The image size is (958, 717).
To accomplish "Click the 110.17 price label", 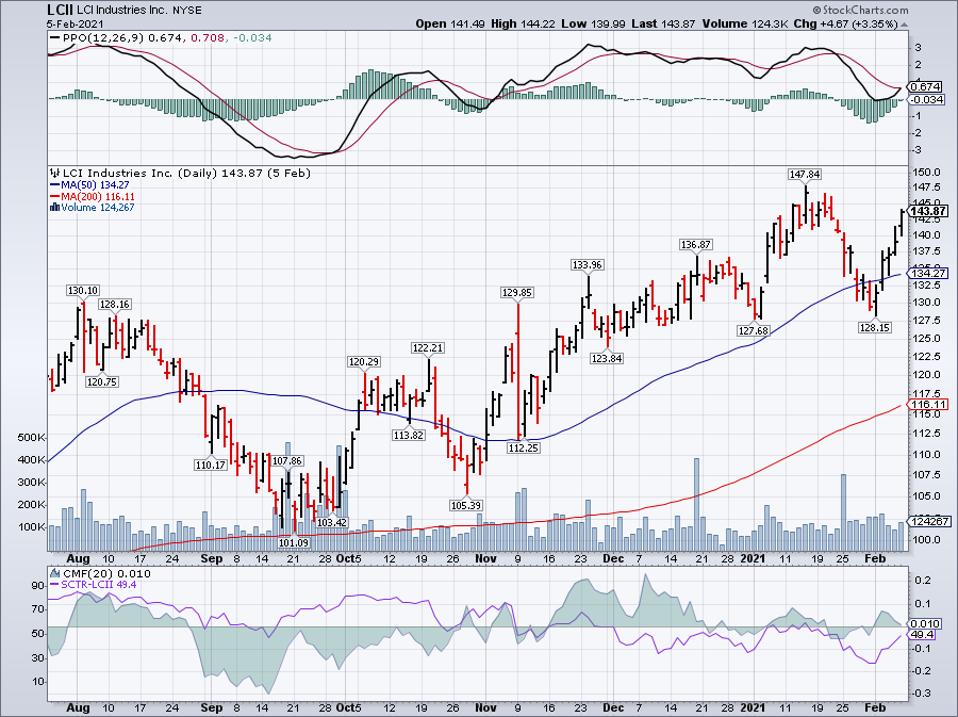I will 211,465.
